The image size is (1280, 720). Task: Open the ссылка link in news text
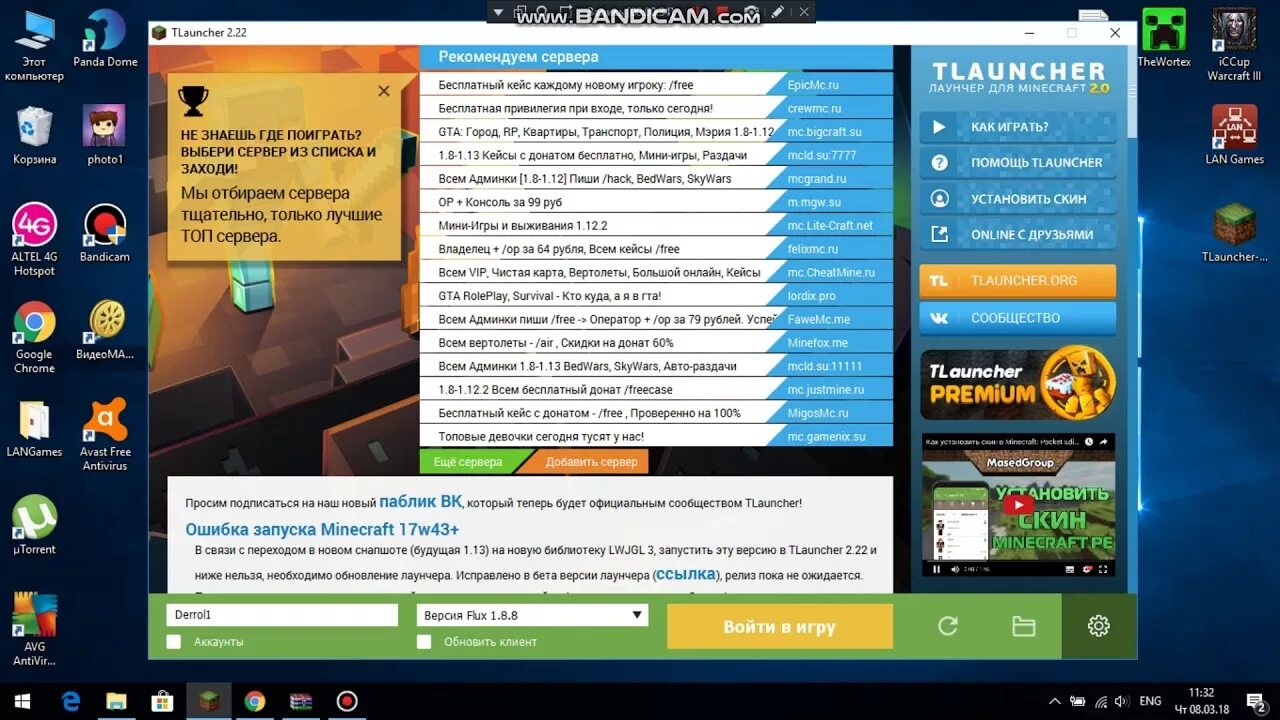pos(686,574)
